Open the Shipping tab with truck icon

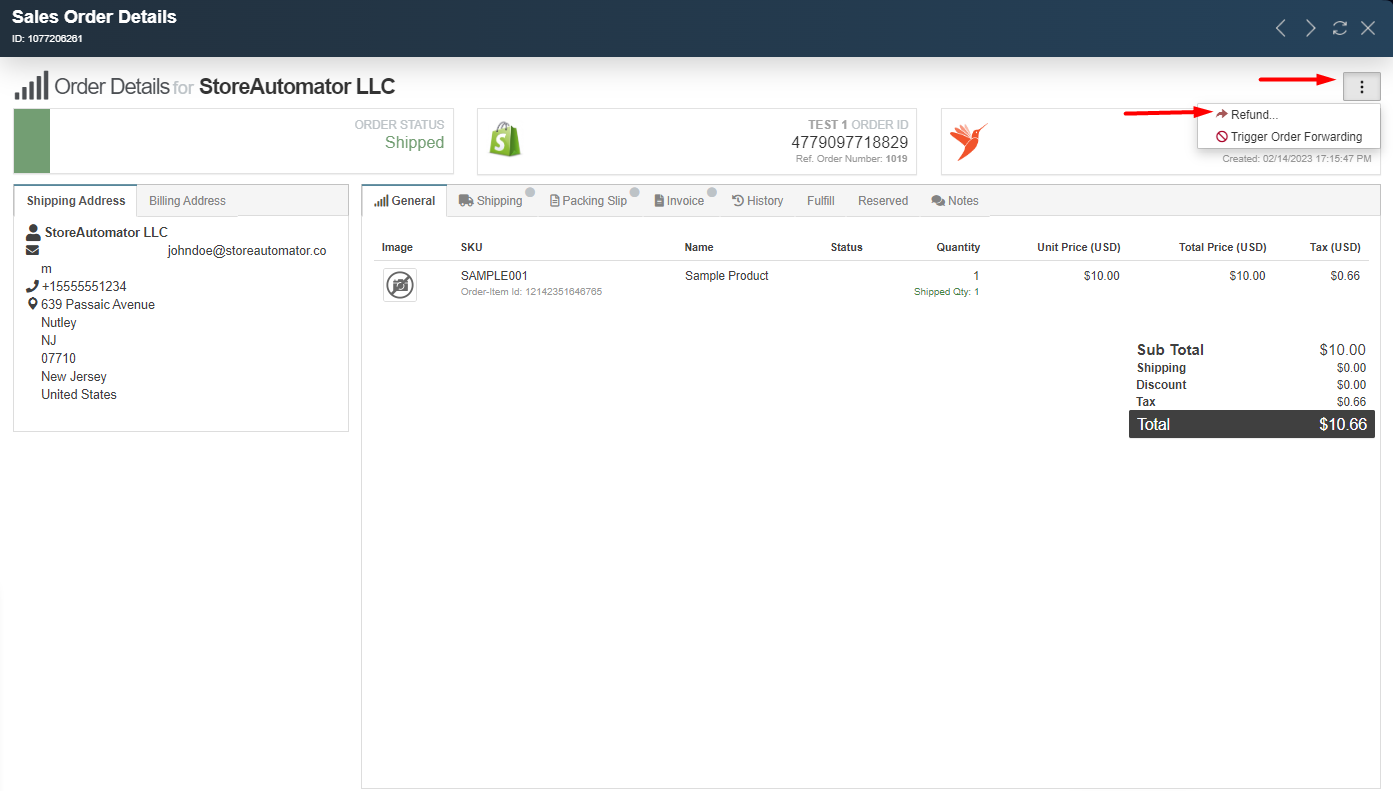click(491, 201)
